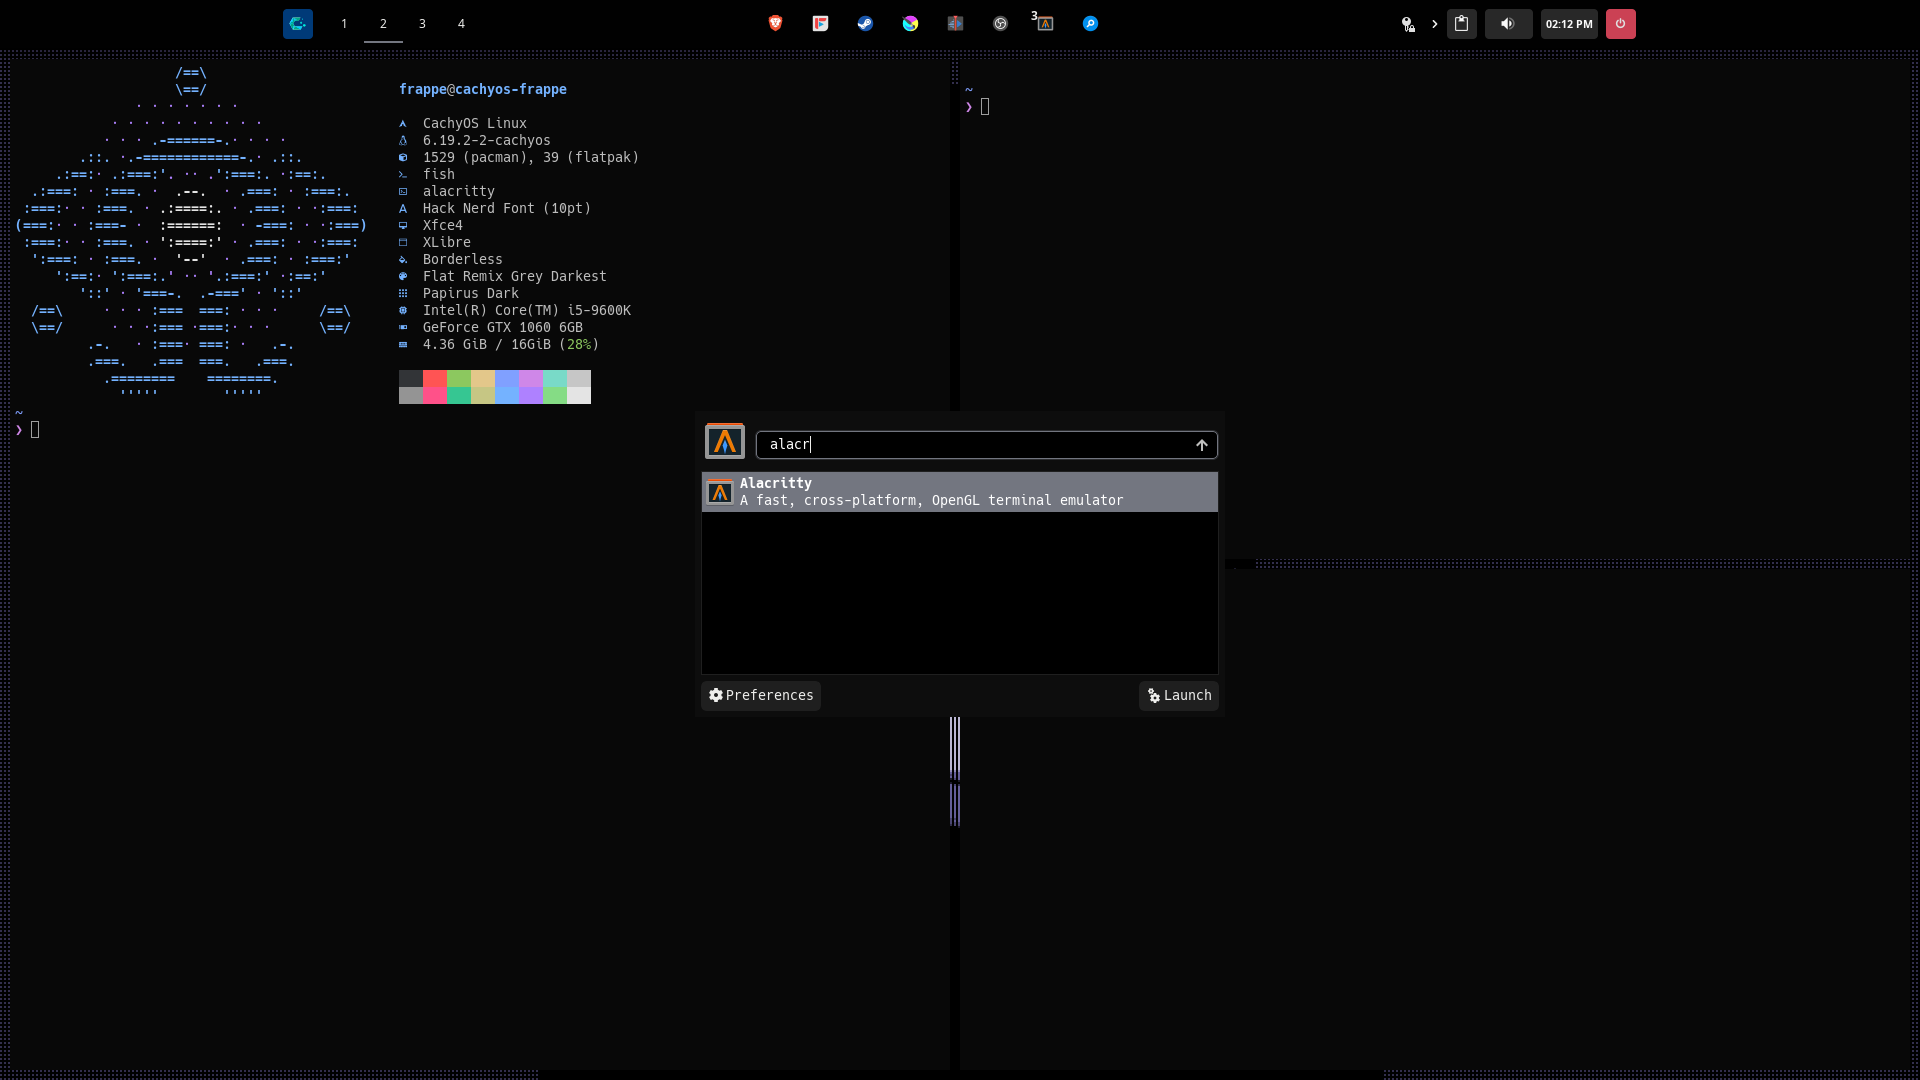Open launcher Preferences

761,695
